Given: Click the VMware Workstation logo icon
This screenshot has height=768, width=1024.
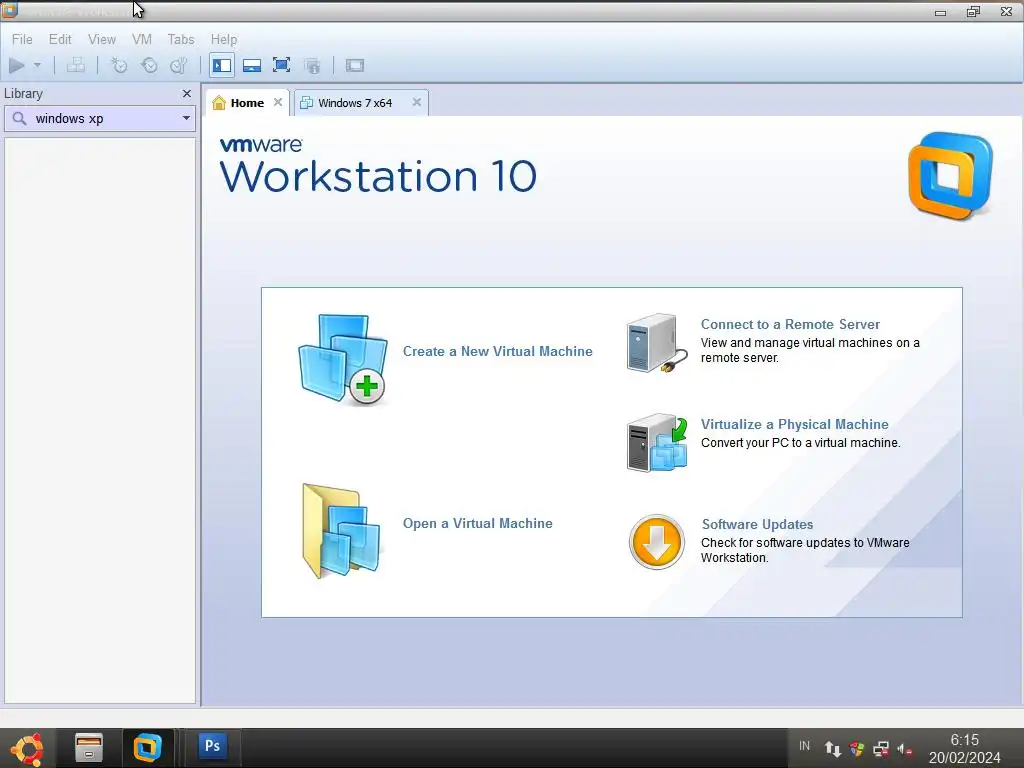Looking at the screenshot, I should pos(951,176).
